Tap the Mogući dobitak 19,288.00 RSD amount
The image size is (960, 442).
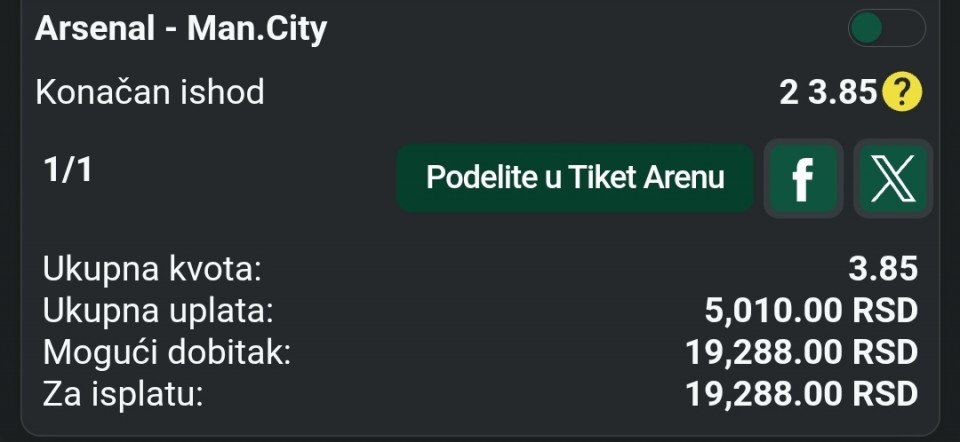click(x=801, y=352)
